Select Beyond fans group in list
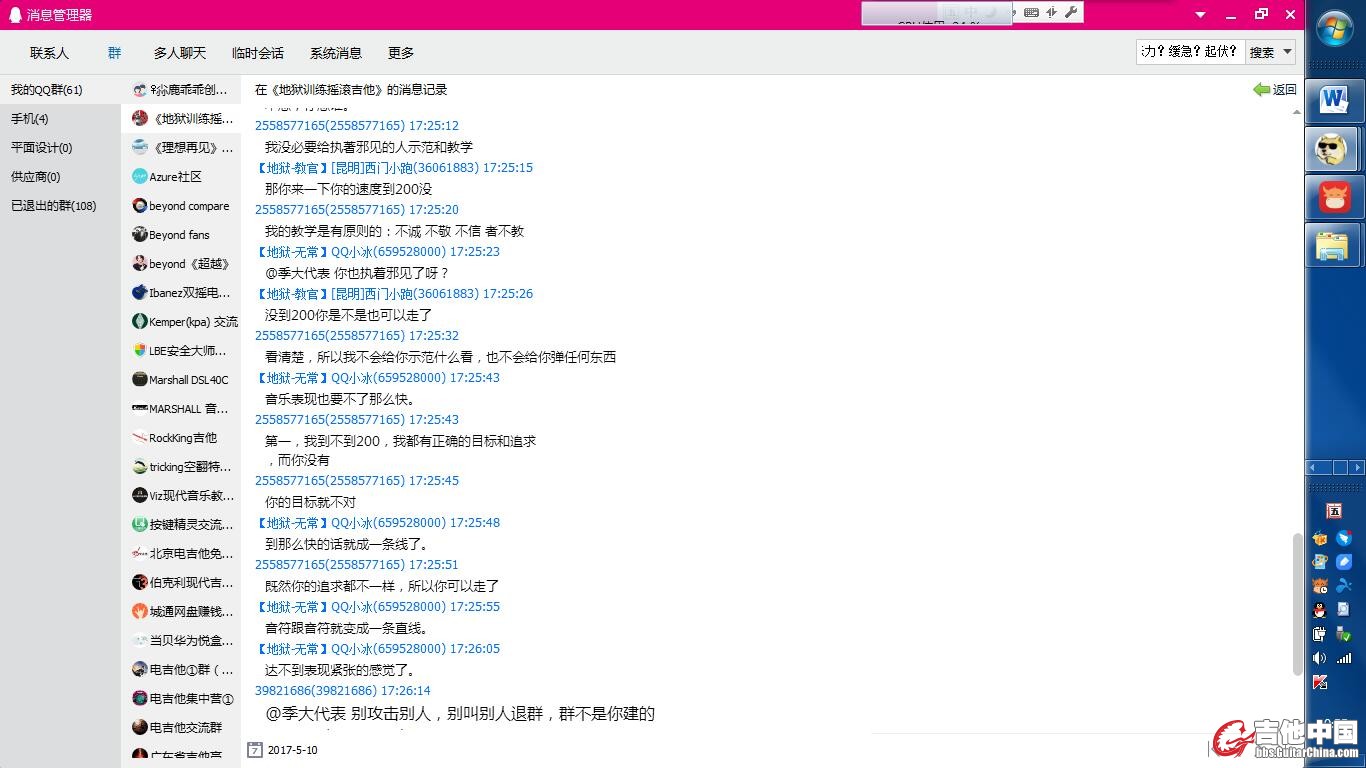Image resolution: width=1366 pixels, height=768 pixels. pos(180,235)
